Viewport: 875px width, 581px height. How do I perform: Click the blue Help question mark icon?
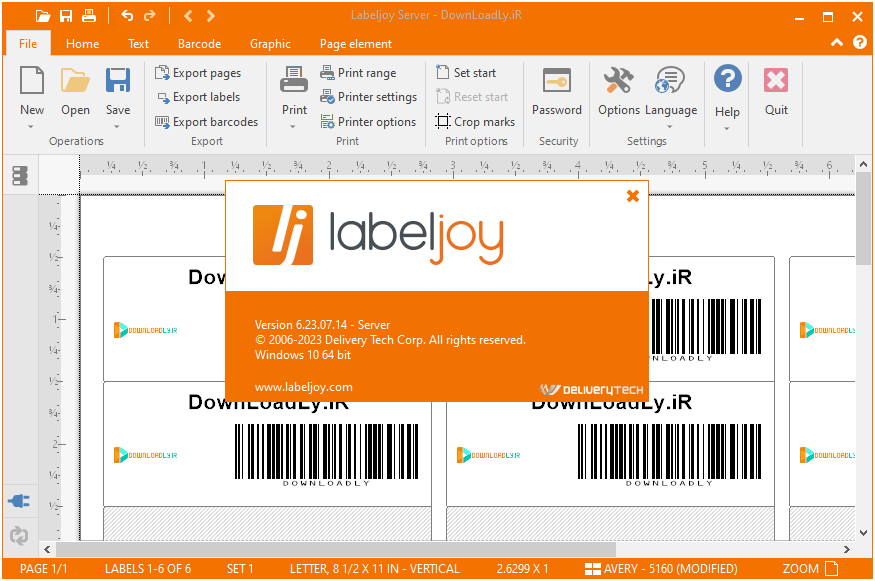pos(728,79)
